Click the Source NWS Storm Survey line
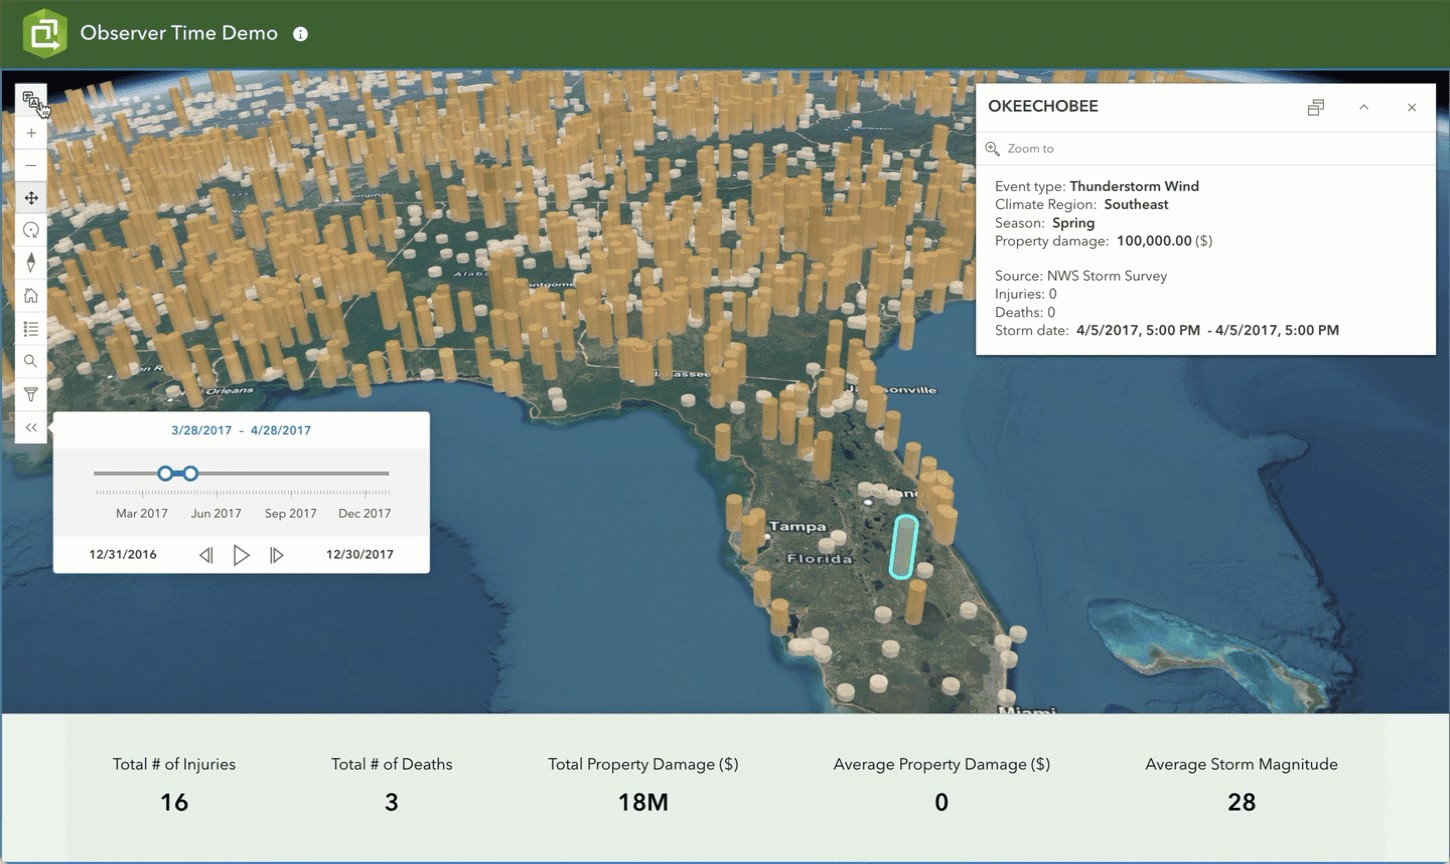 tap(1081, 276)
